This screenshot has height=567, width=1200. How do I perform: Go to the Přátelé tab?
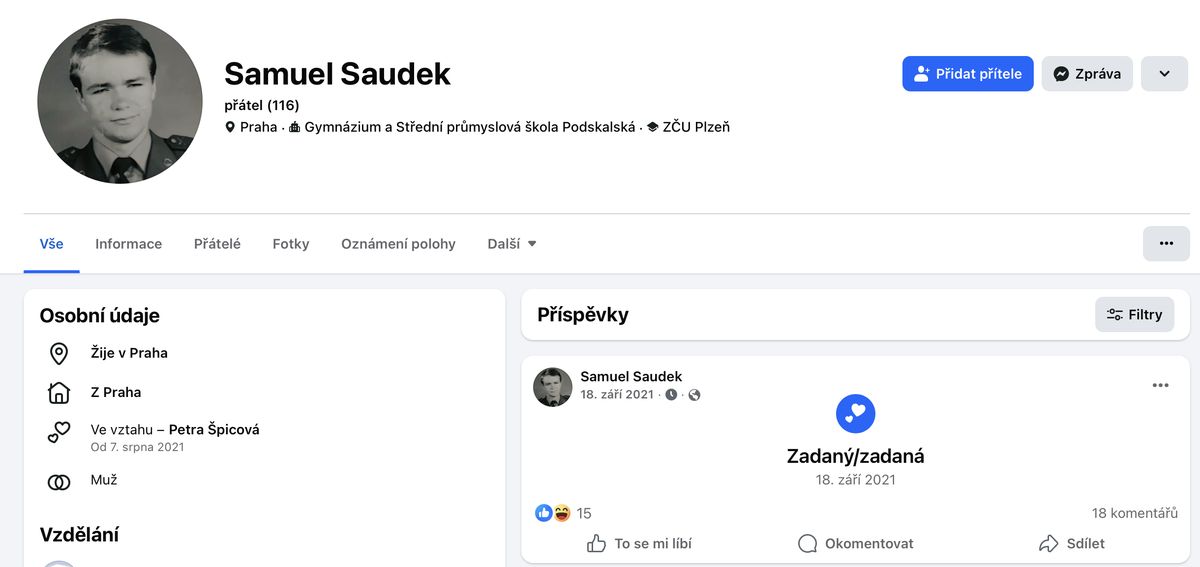[217, 244]
